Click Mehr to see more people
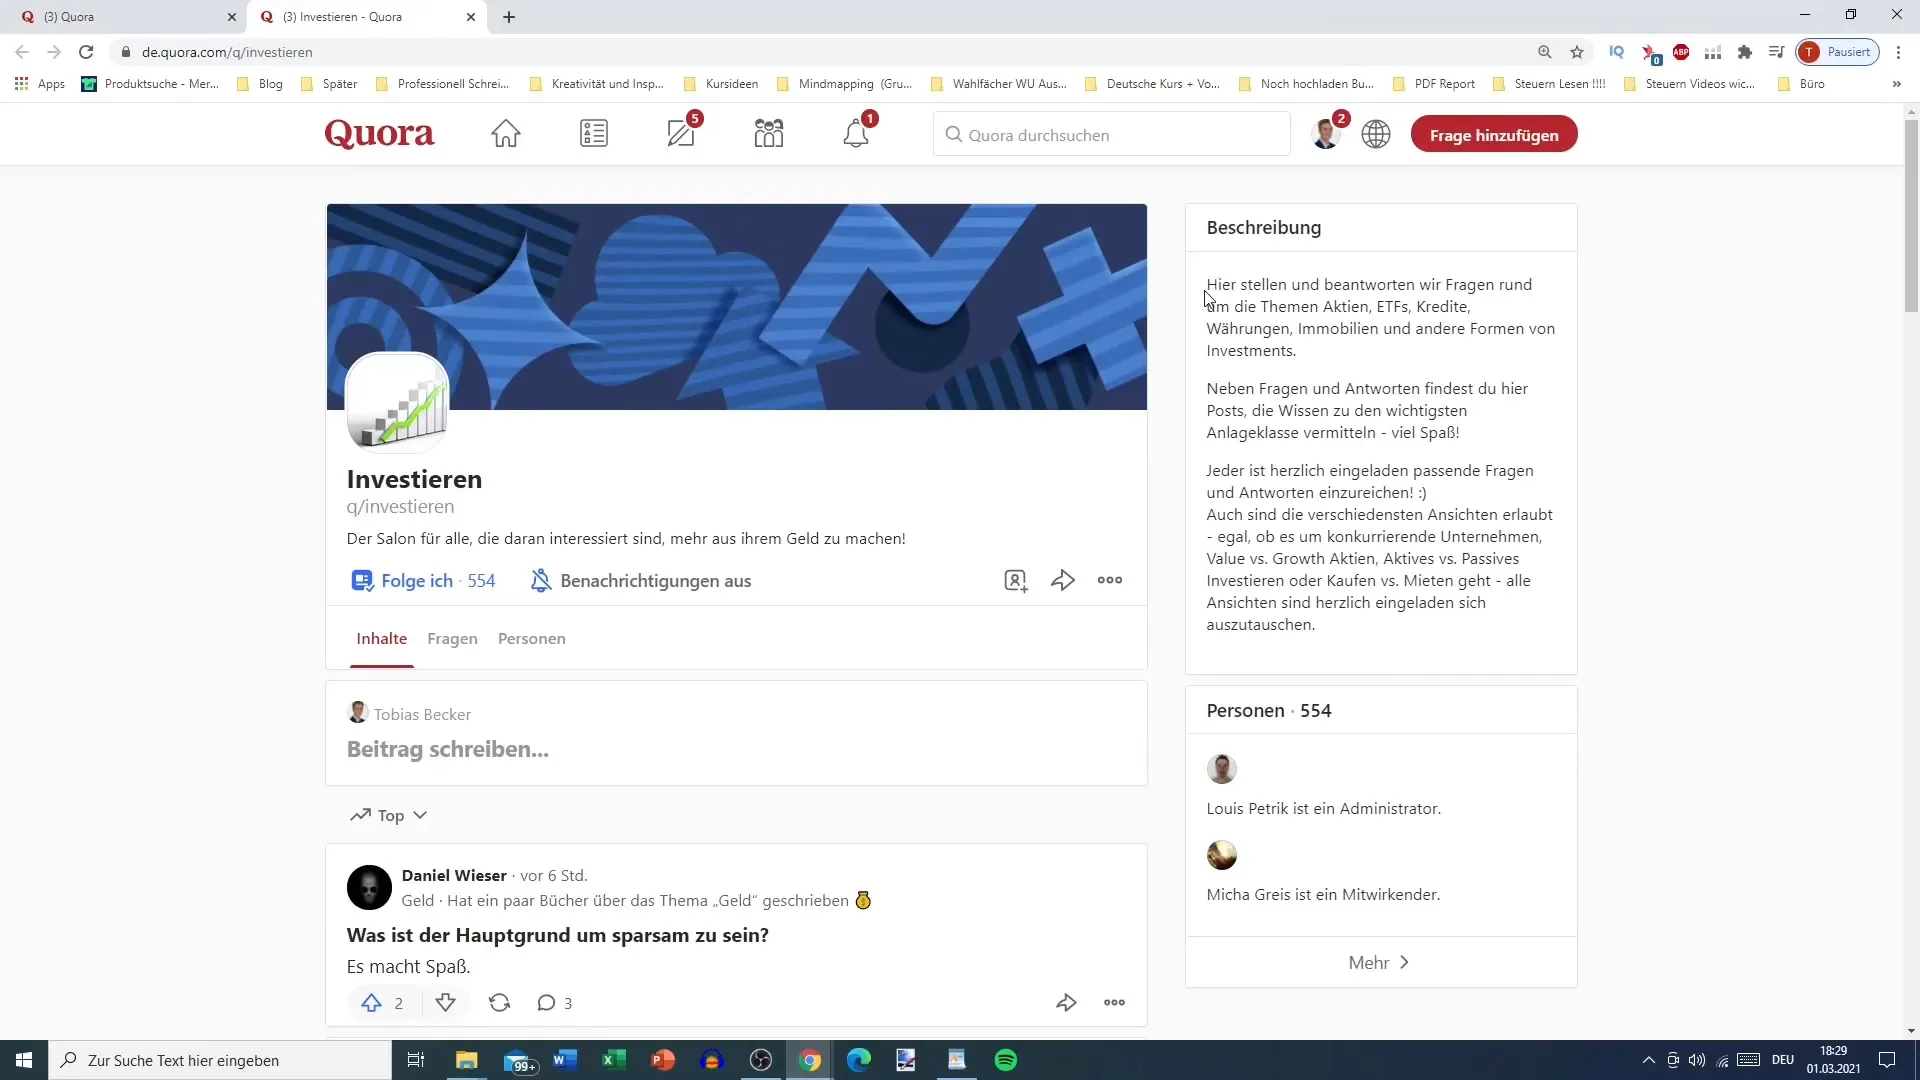Image resolution: width=1920 pixels, height=1080 pixels. point(1379,961)
